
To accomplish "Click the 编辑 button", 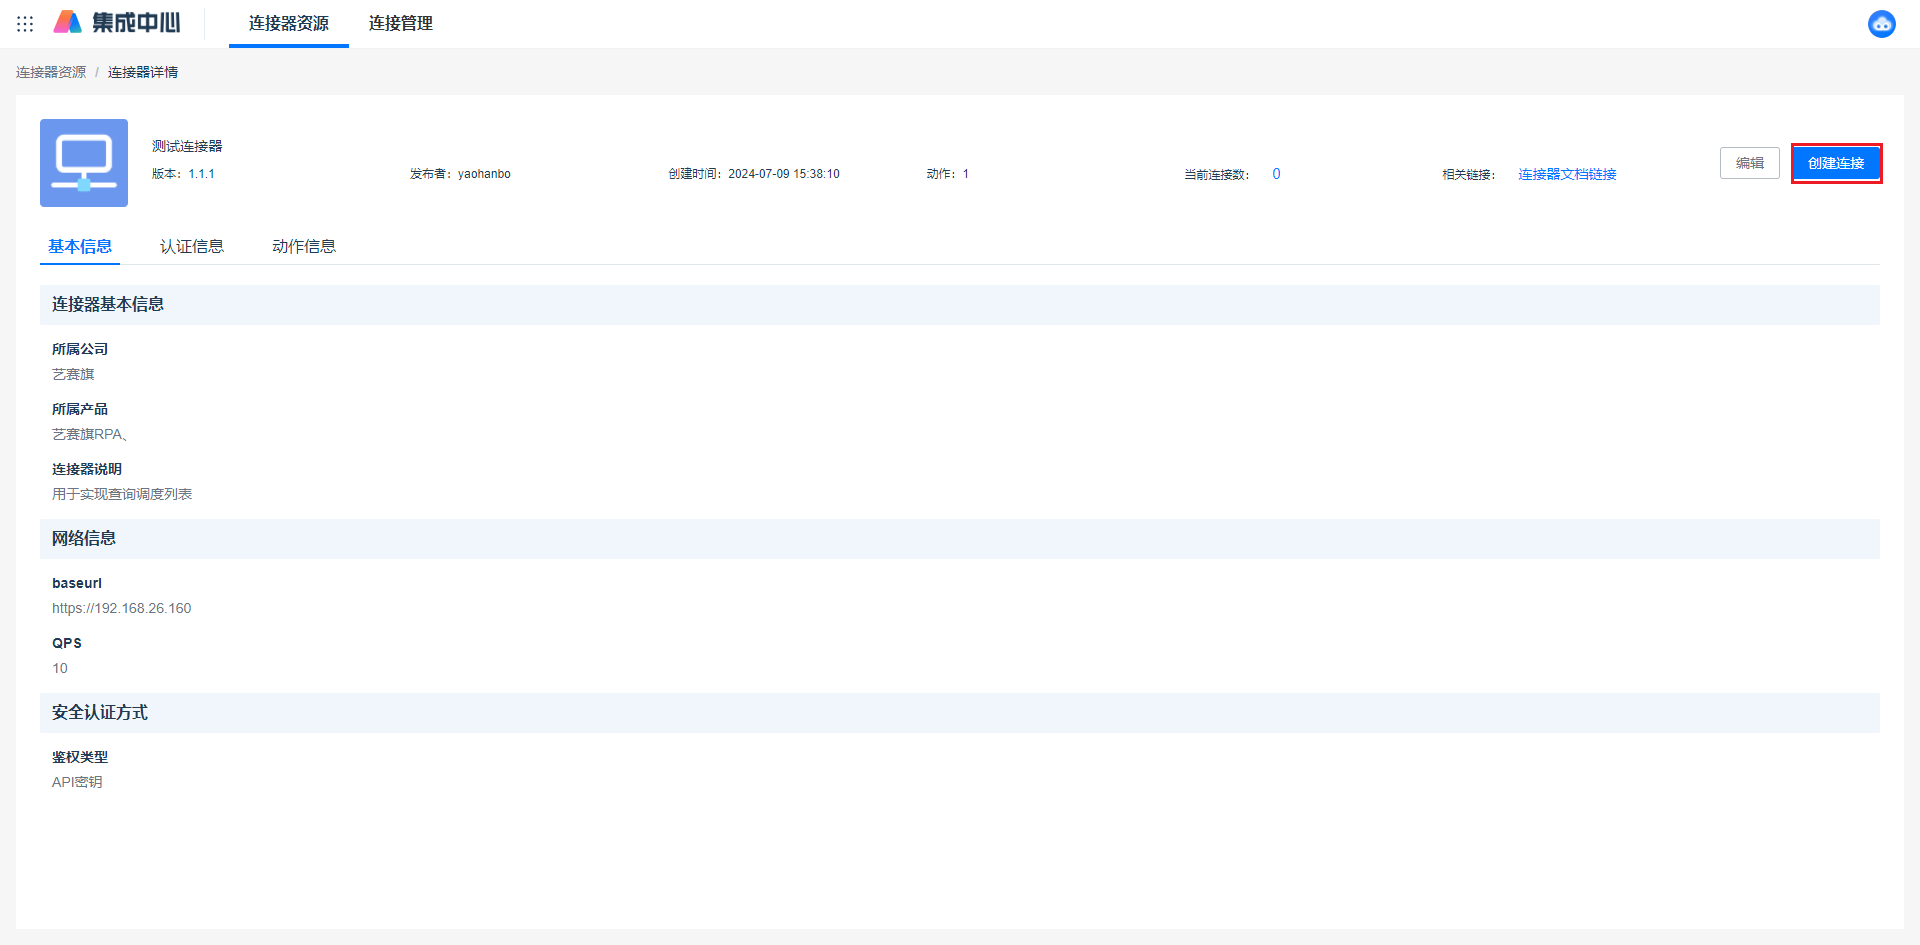I will 1750,163.
